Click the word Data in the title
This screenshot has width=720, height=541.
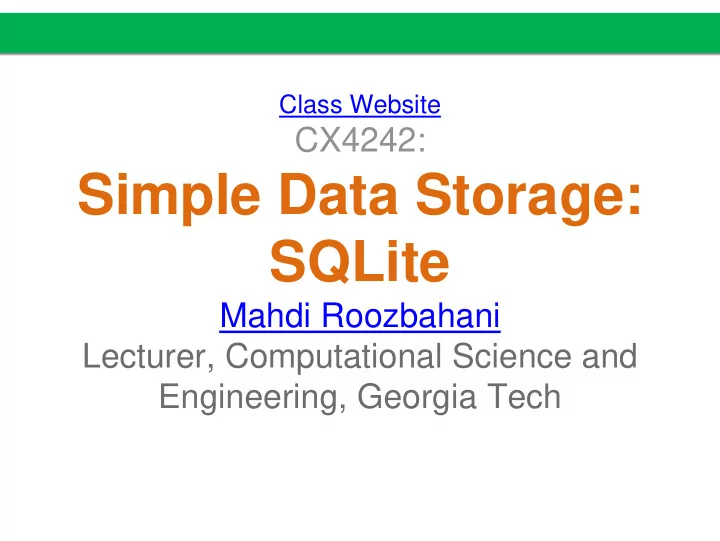click(338, 194)
